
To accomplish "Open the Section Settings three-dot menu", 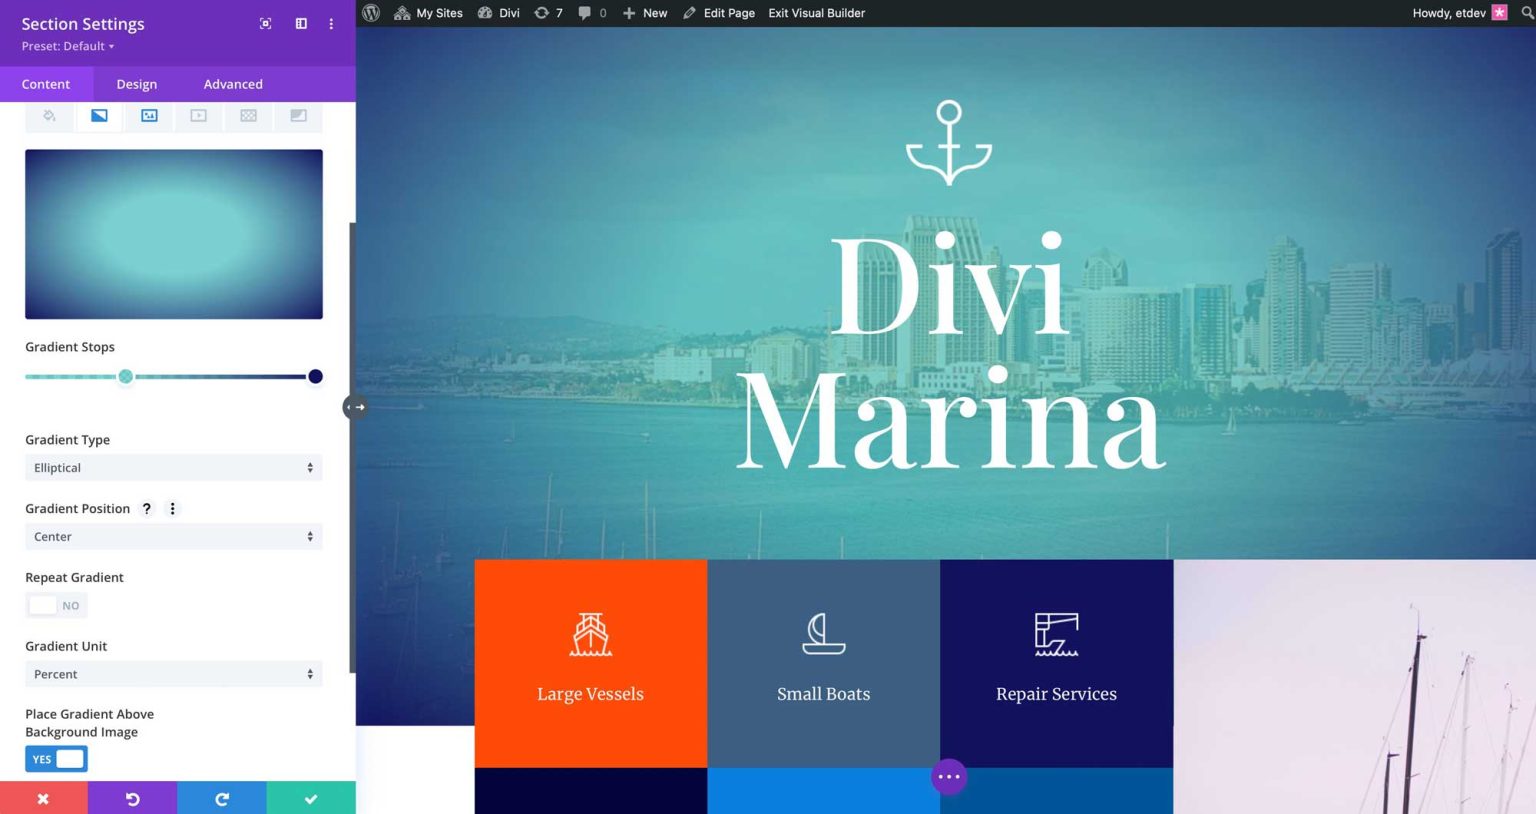I will click(x=331, y=23).
